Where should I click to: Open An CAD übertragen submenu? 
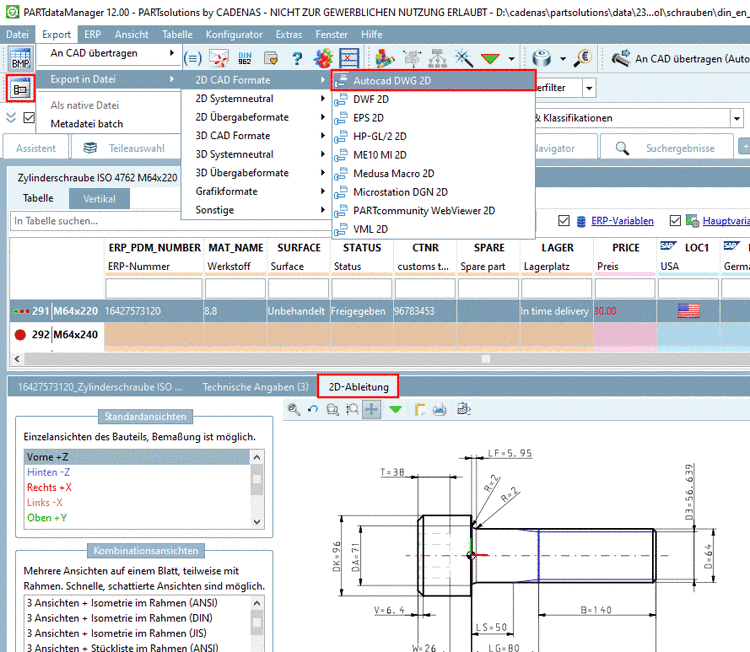point(109,53)
